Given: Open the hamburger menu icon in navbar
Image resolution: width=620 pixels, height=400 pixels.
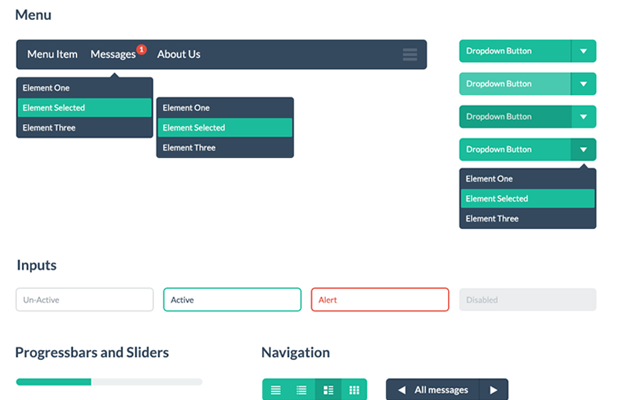Looking at the screenshot, I should tap(410, 55).
